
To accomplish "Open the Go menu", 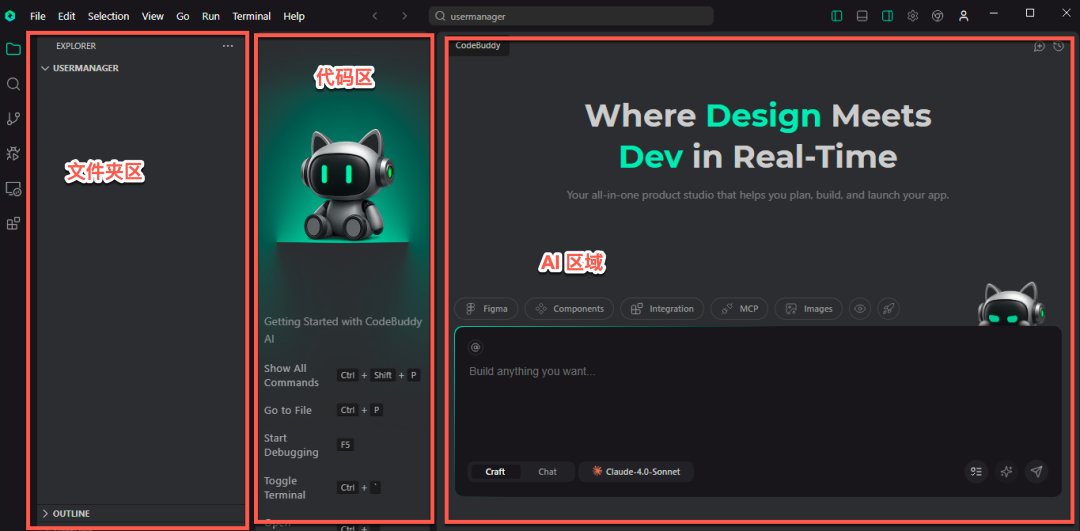I will (183, 16).
